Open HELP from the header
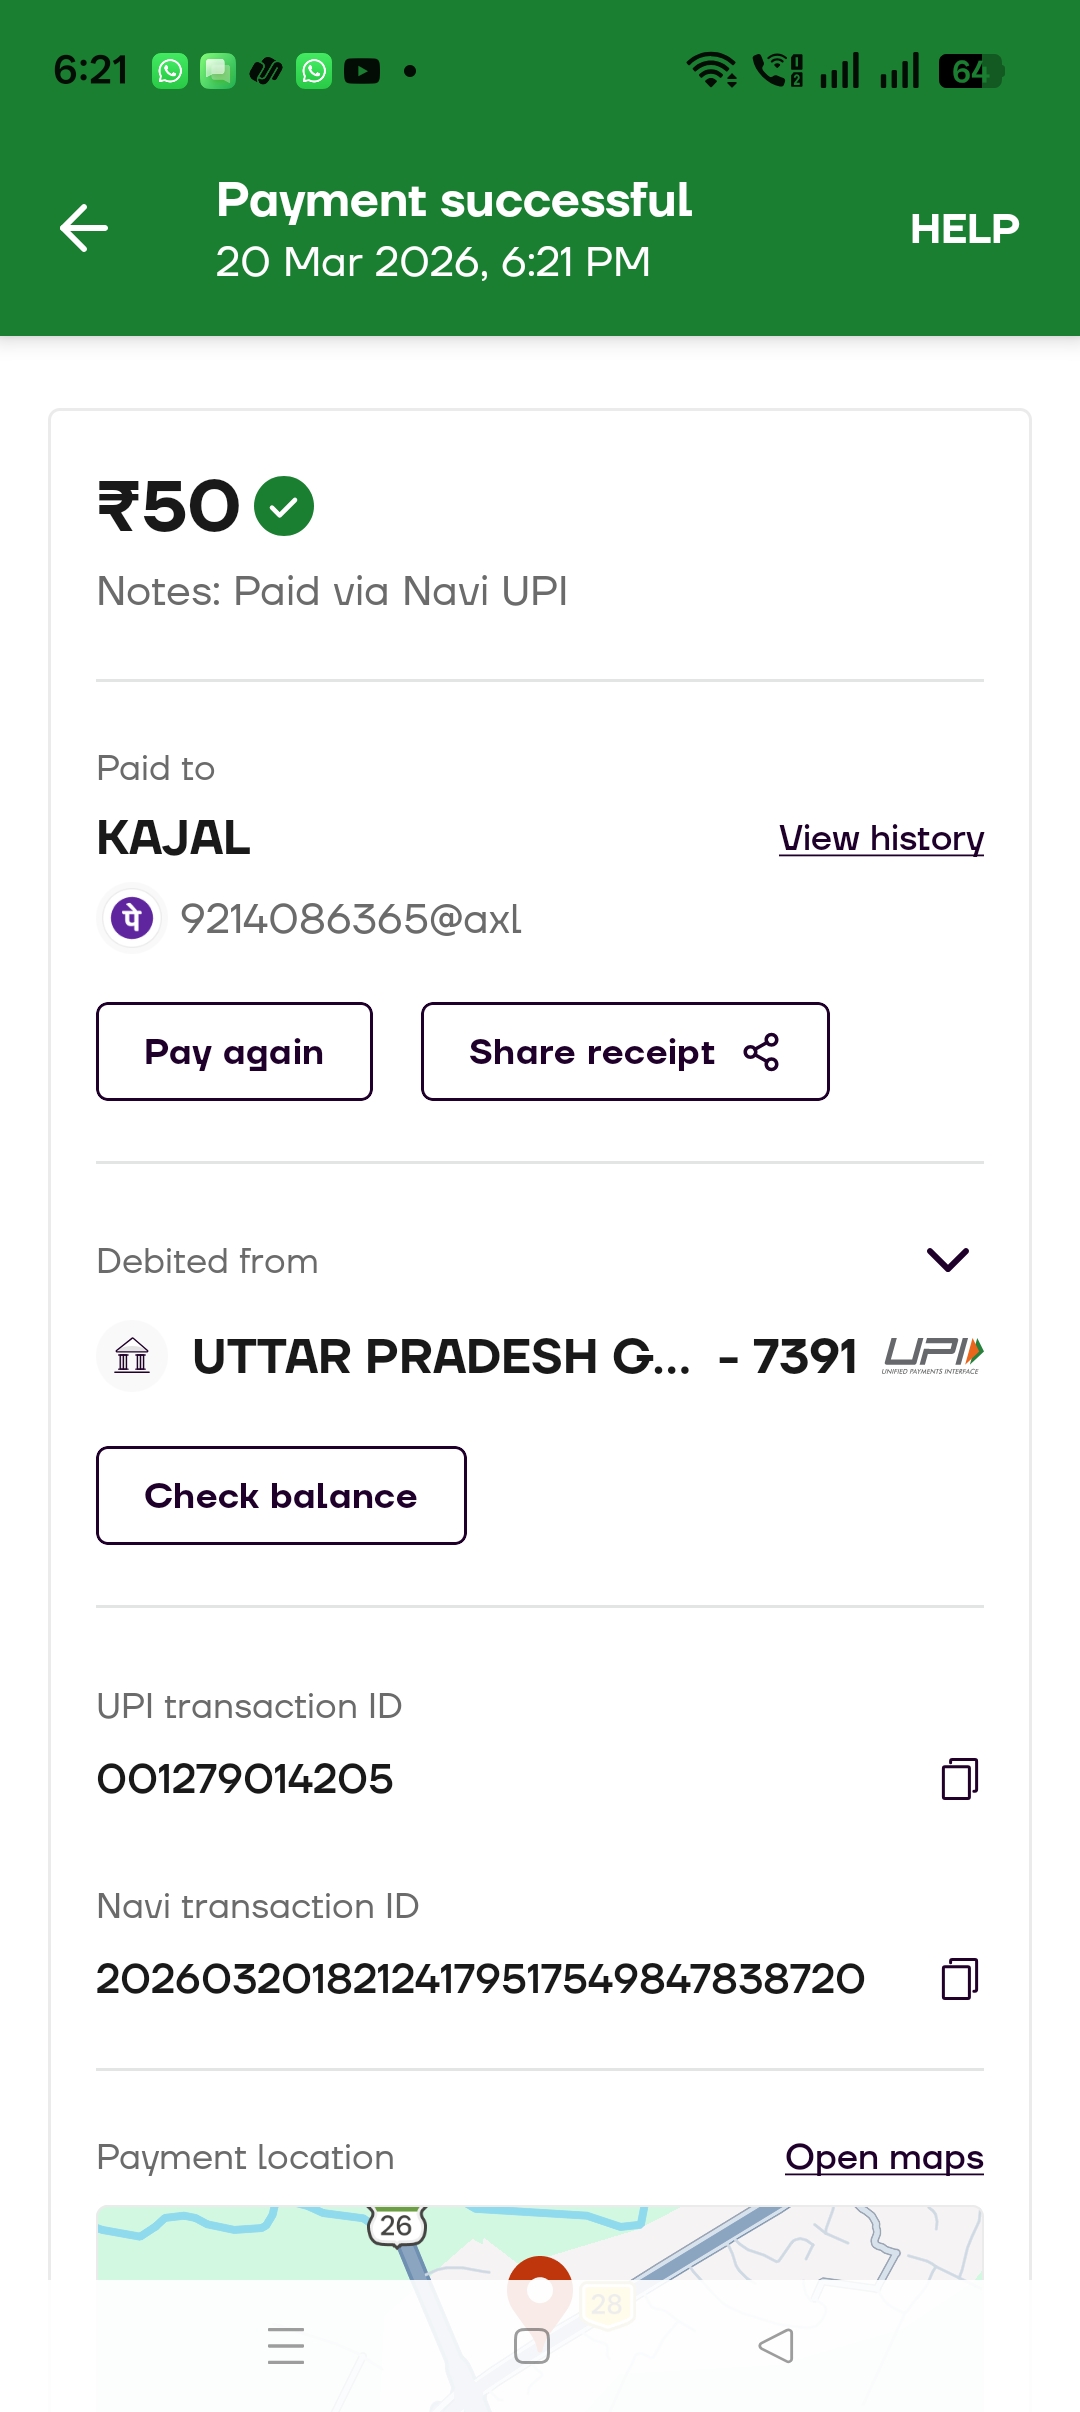1080x2412 pixels. (x=964, y=229)
